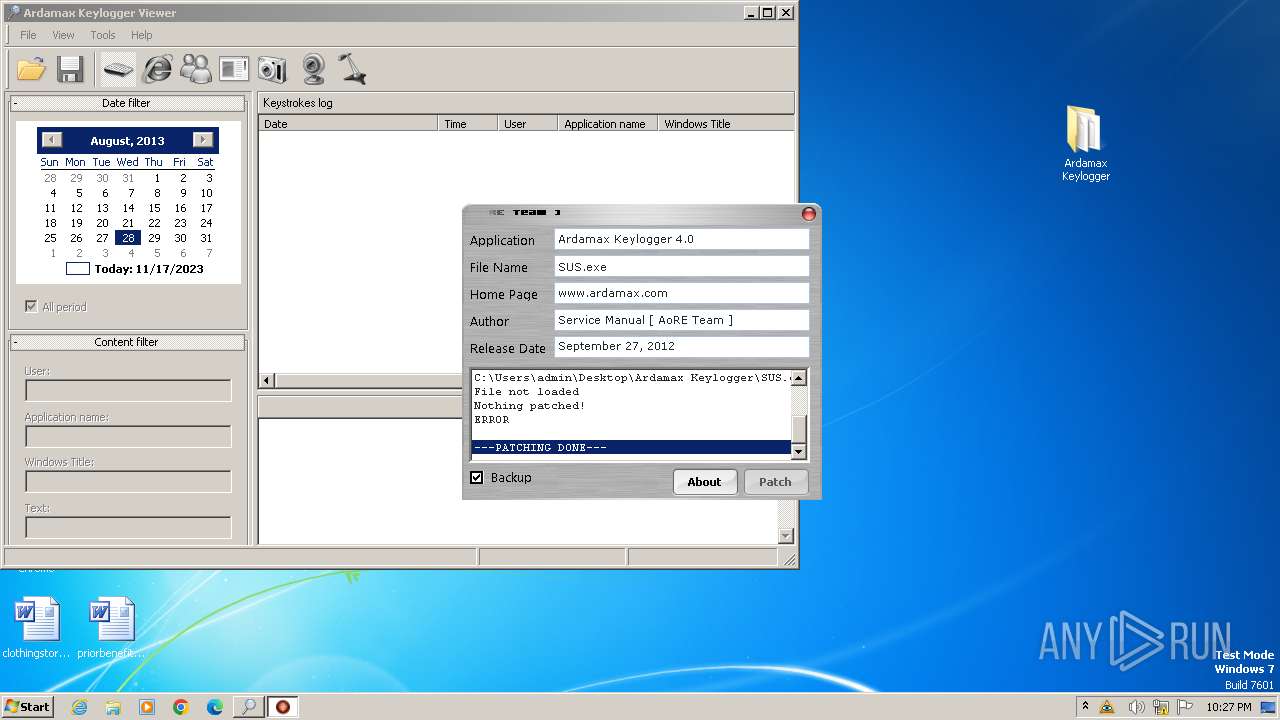
Task: Open the media player taskbar icon
Action: (x=147, y=707)
